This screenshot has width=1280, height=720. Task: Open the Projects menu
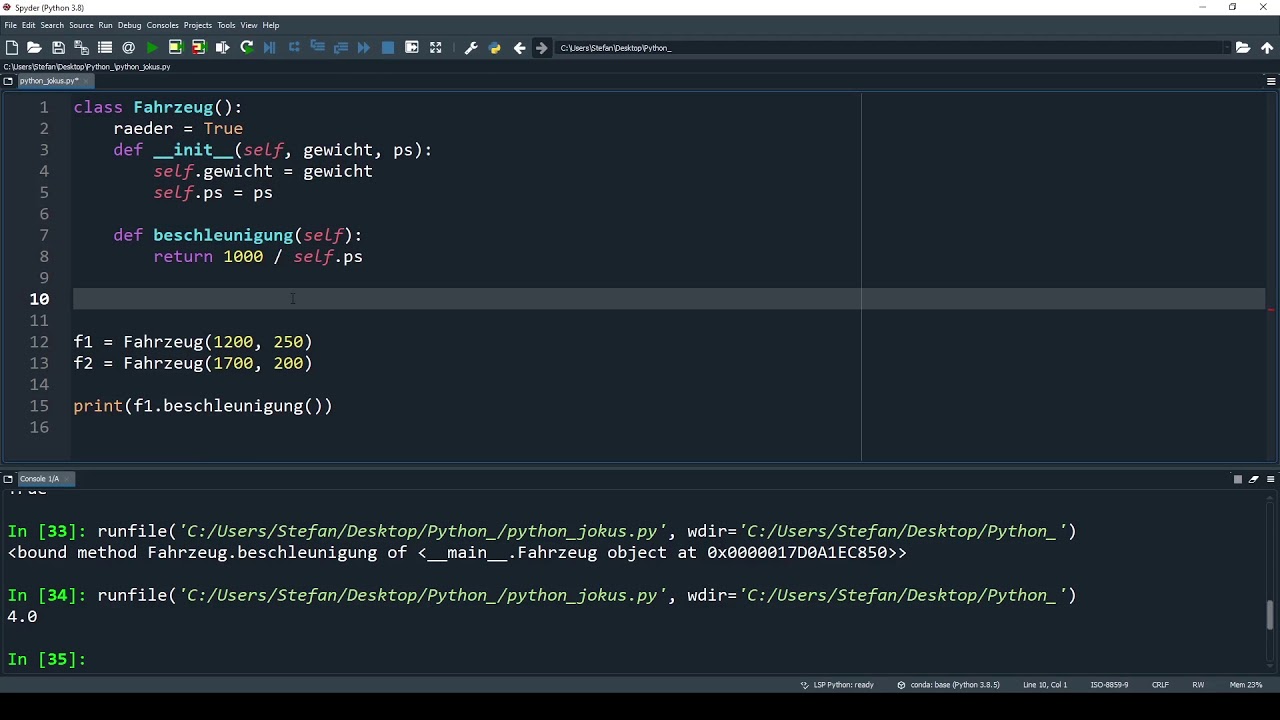tap(197, 25)
